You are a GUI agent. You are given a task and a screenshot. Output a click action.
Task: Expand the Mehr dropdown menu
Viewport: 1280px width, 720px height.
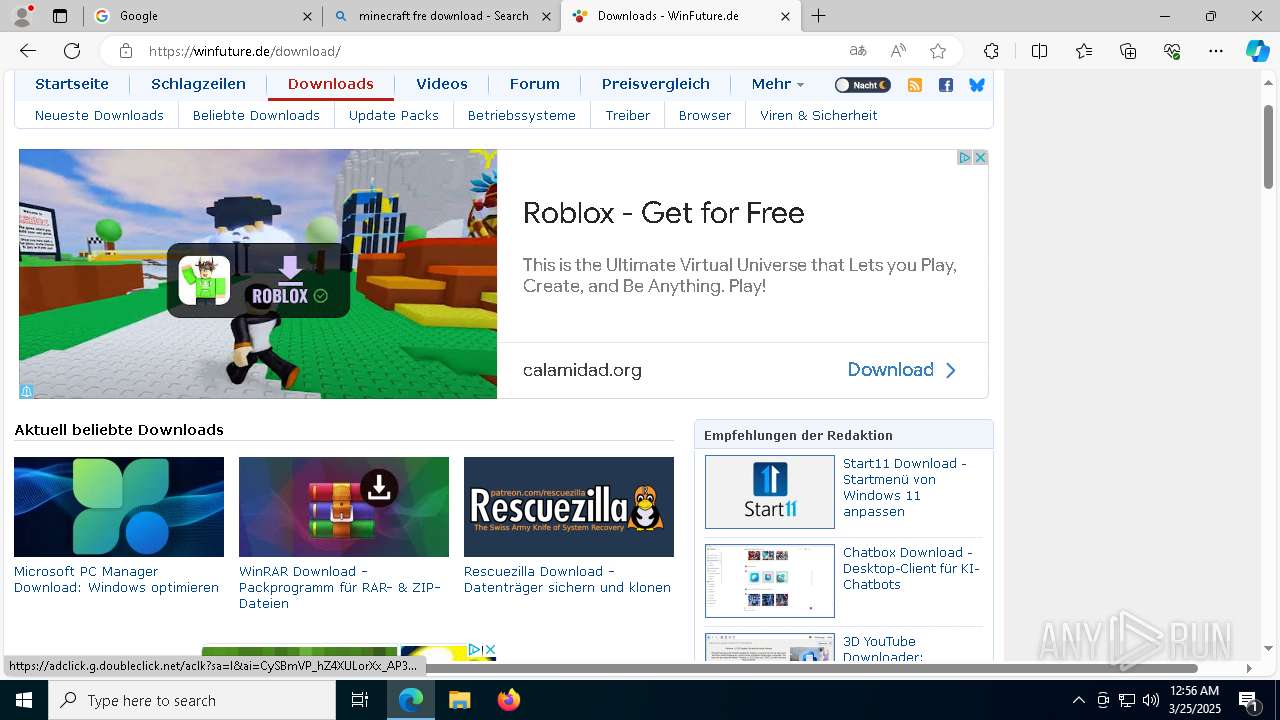(x=777, y=84)
